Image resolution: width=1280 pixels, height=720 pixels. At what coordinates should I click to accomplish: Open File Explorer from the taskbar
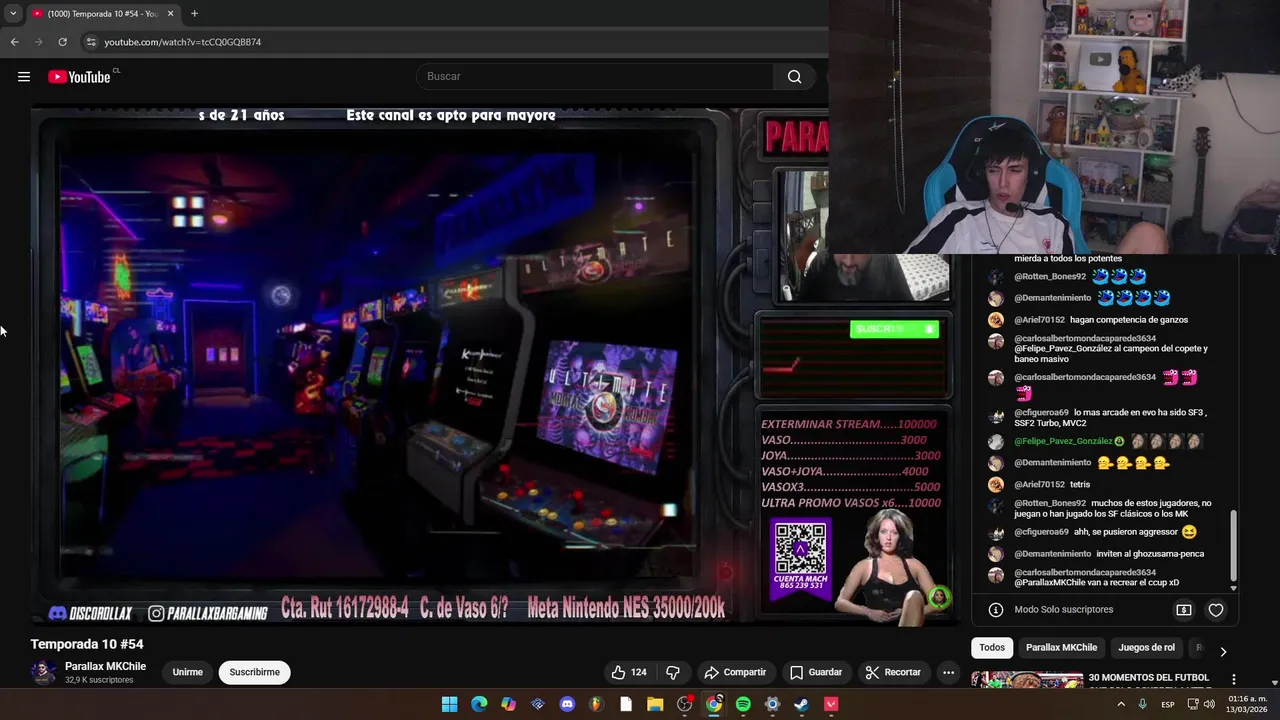point(655,704)
